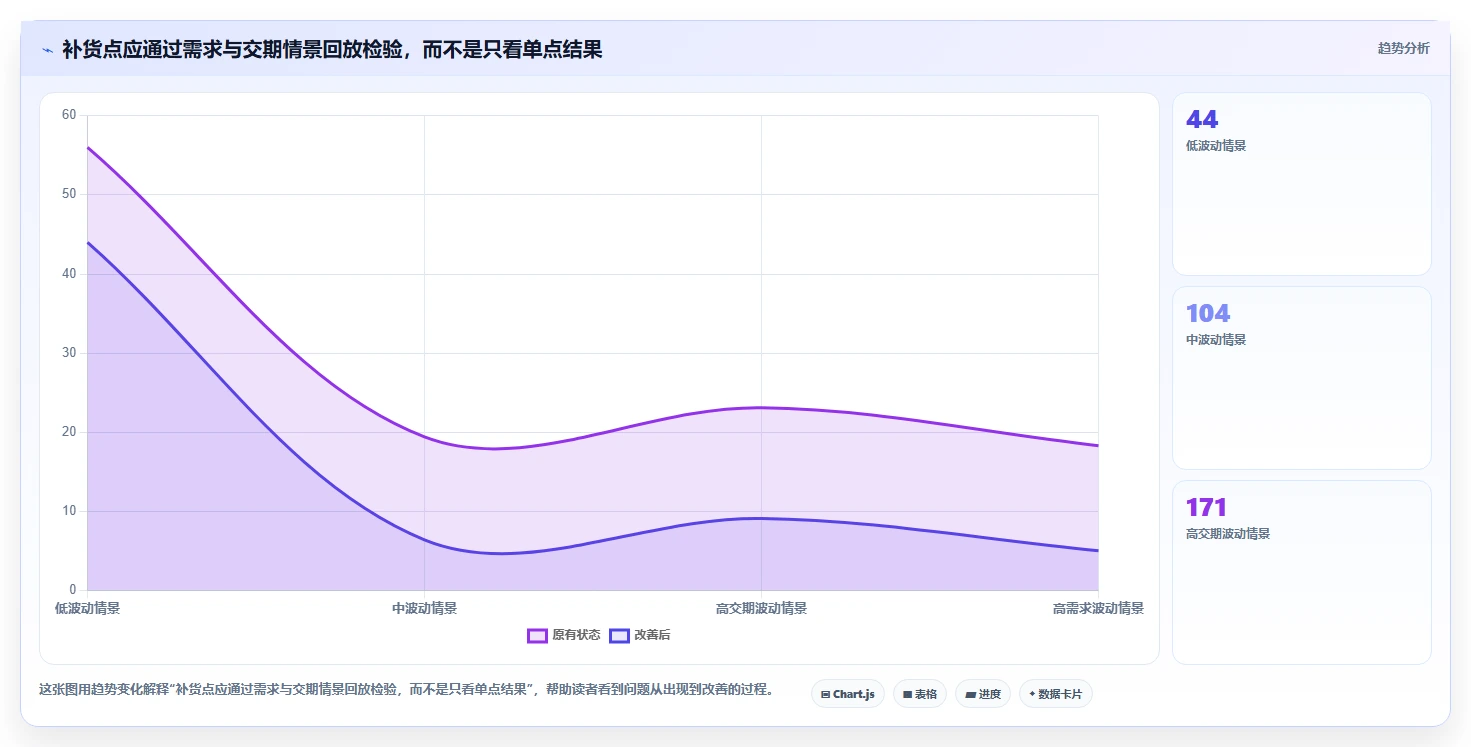The image size is (1471, 747).
Task: Click the value 171 in the card
Action: [1205, 508]
